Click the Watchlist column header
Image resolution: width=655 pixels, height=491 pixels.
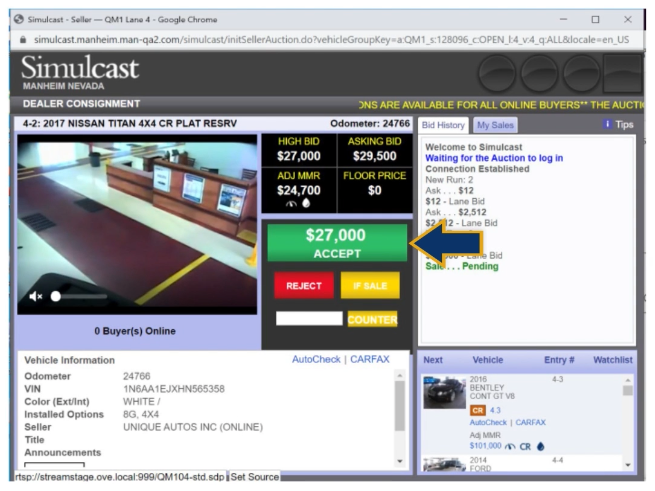click(612, 360)
